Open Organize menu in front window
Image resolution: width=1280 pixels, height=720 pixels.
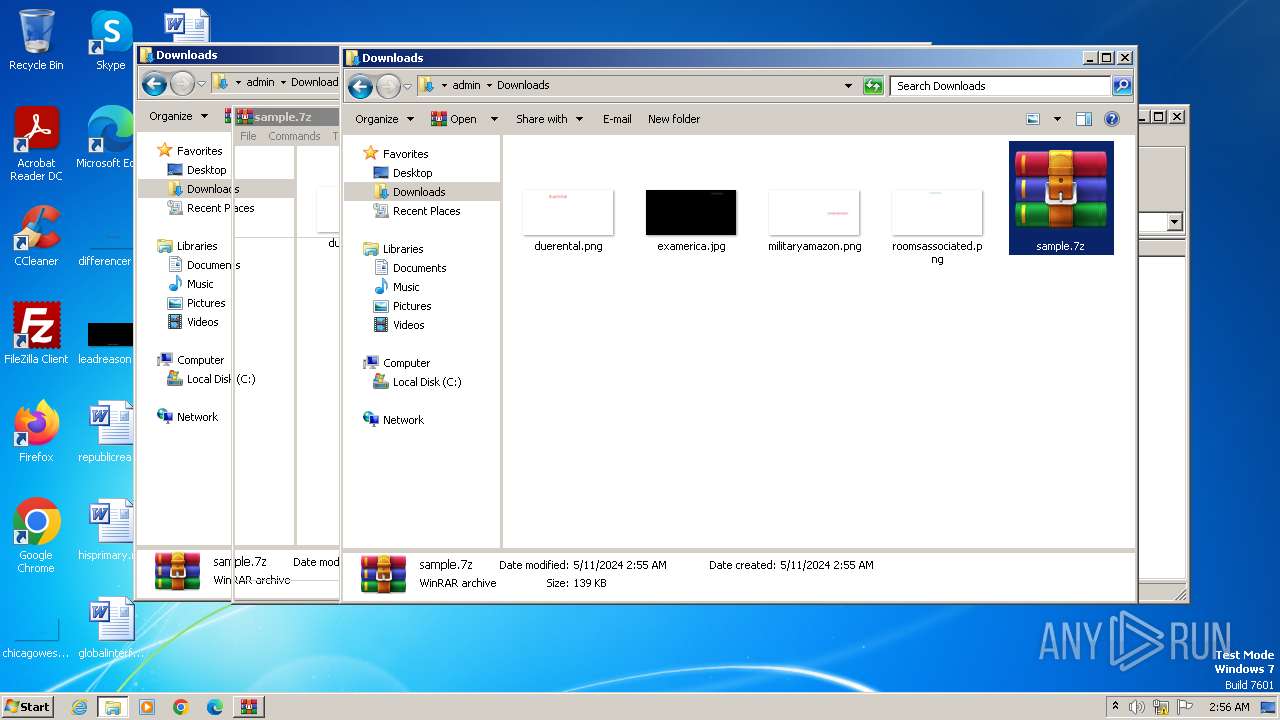(x=384, y=119)
